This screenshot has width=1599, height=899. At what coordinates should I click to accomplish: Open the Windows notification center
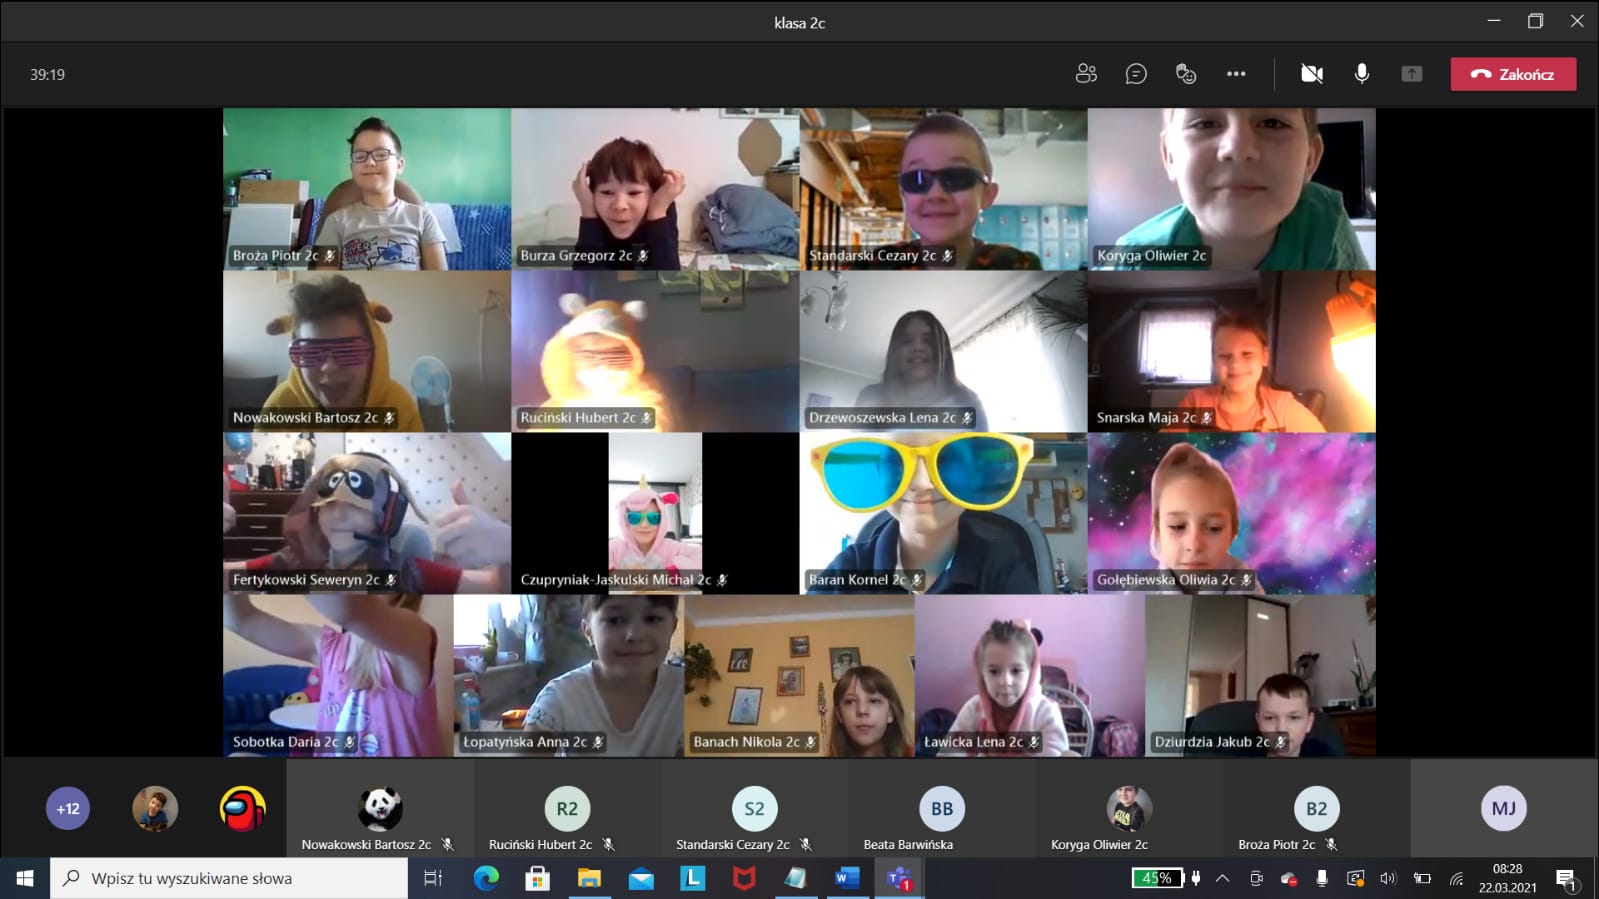click(x=1567, y=879)
